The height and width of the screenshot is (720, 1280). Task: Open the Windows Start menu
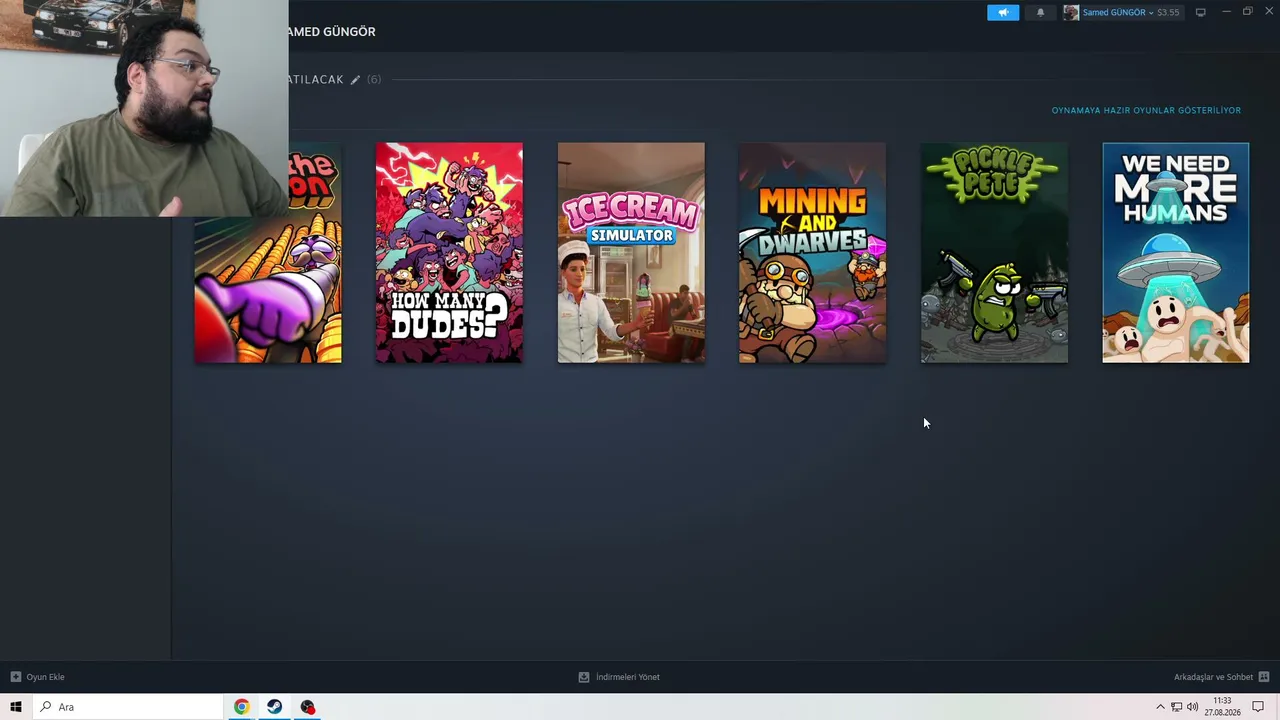tap(16, 707)
